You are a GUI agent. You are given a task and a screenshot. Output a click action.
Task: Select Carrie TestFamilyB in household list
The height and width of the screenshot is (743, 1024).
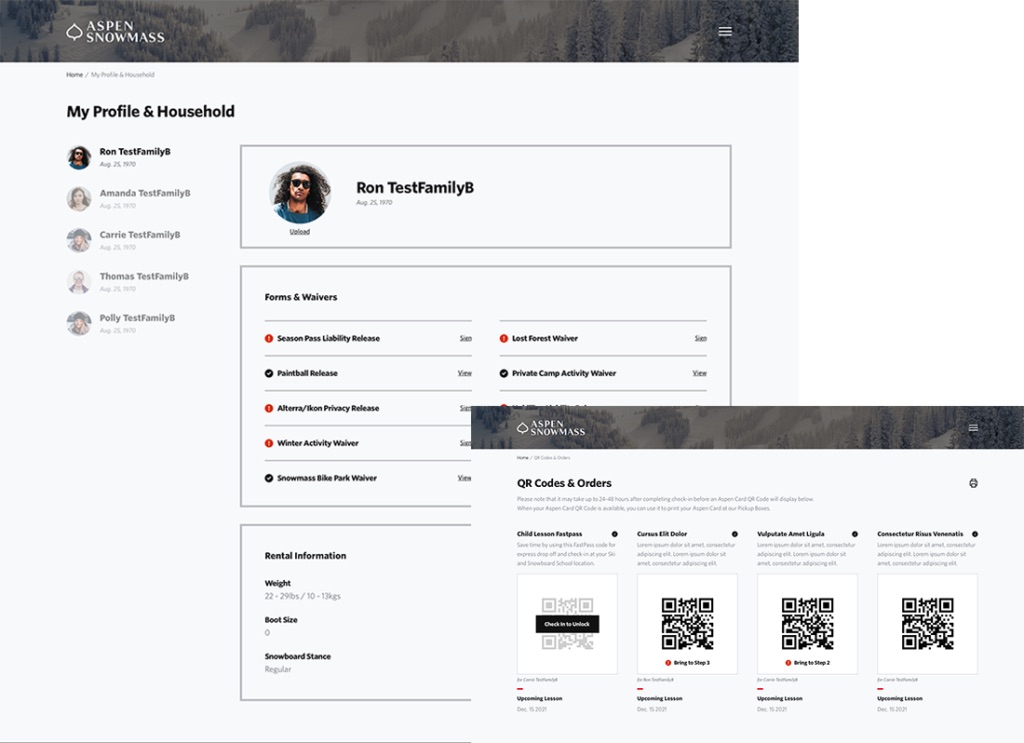click(139, 235)
